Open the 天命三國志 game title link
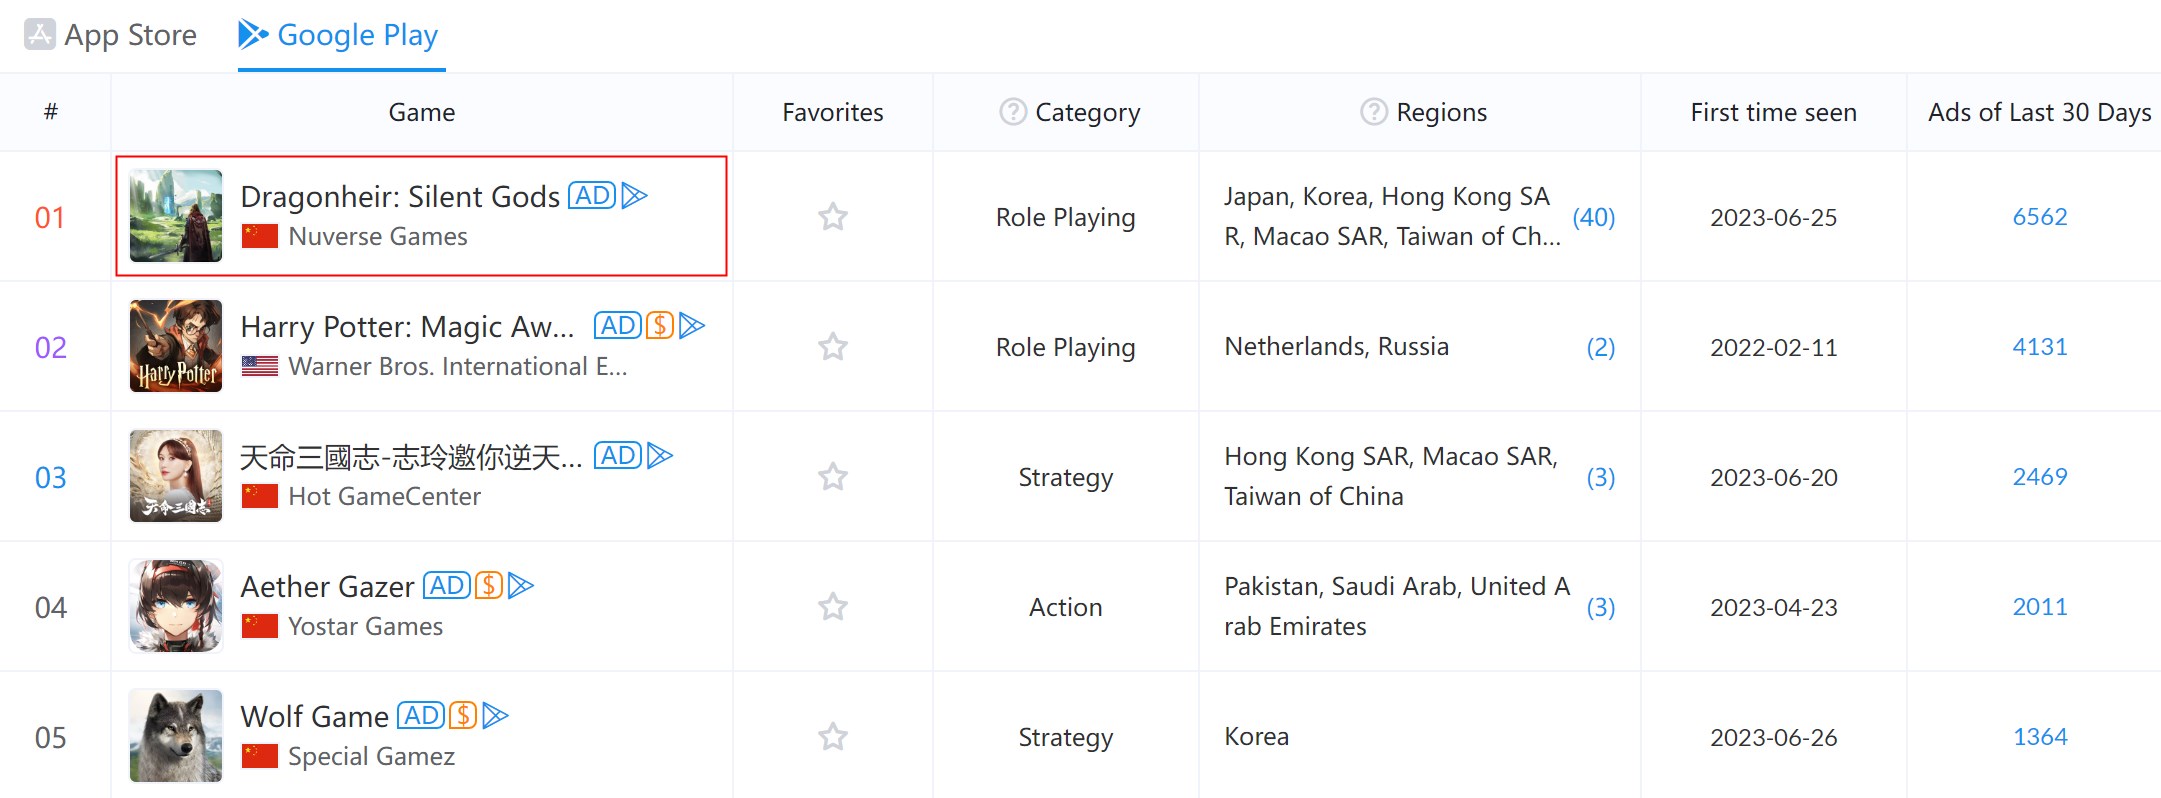The image size is (2161, 798). (x=411, y=457)
